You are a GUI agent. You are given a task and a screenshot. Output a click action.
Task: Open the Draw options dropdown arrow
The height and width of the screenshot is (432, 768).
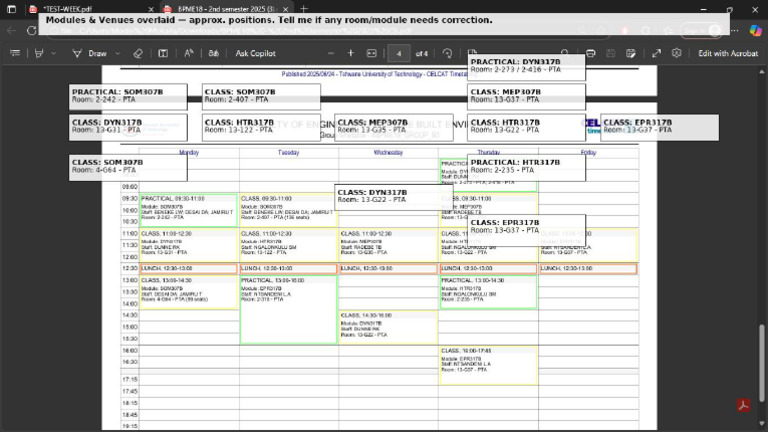[118, 53]
